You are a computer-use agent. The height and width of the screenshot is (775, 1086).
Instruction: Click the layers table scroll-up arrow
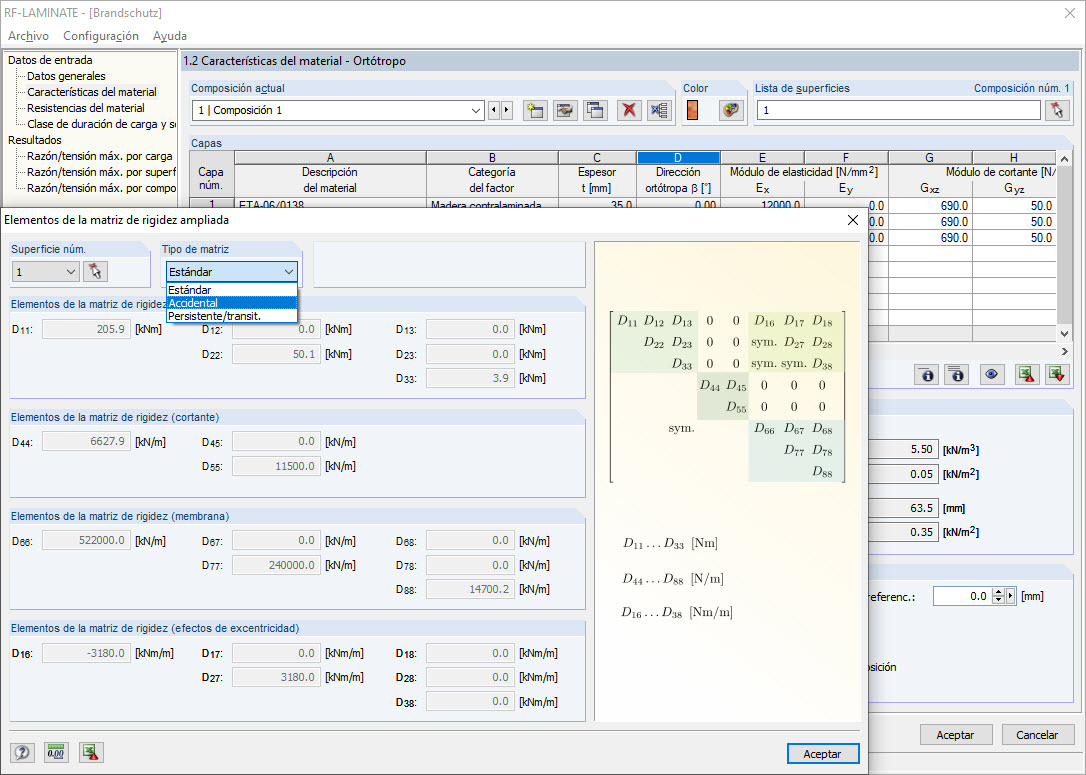1065,159
